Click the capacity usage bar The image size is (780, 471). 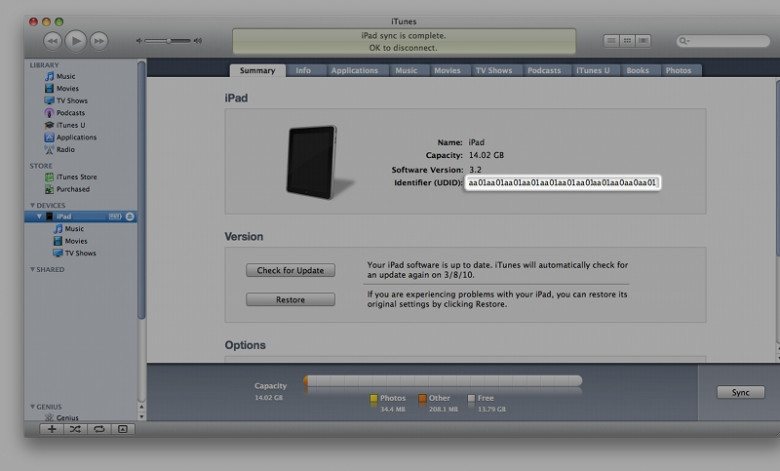tap(443, 381)
